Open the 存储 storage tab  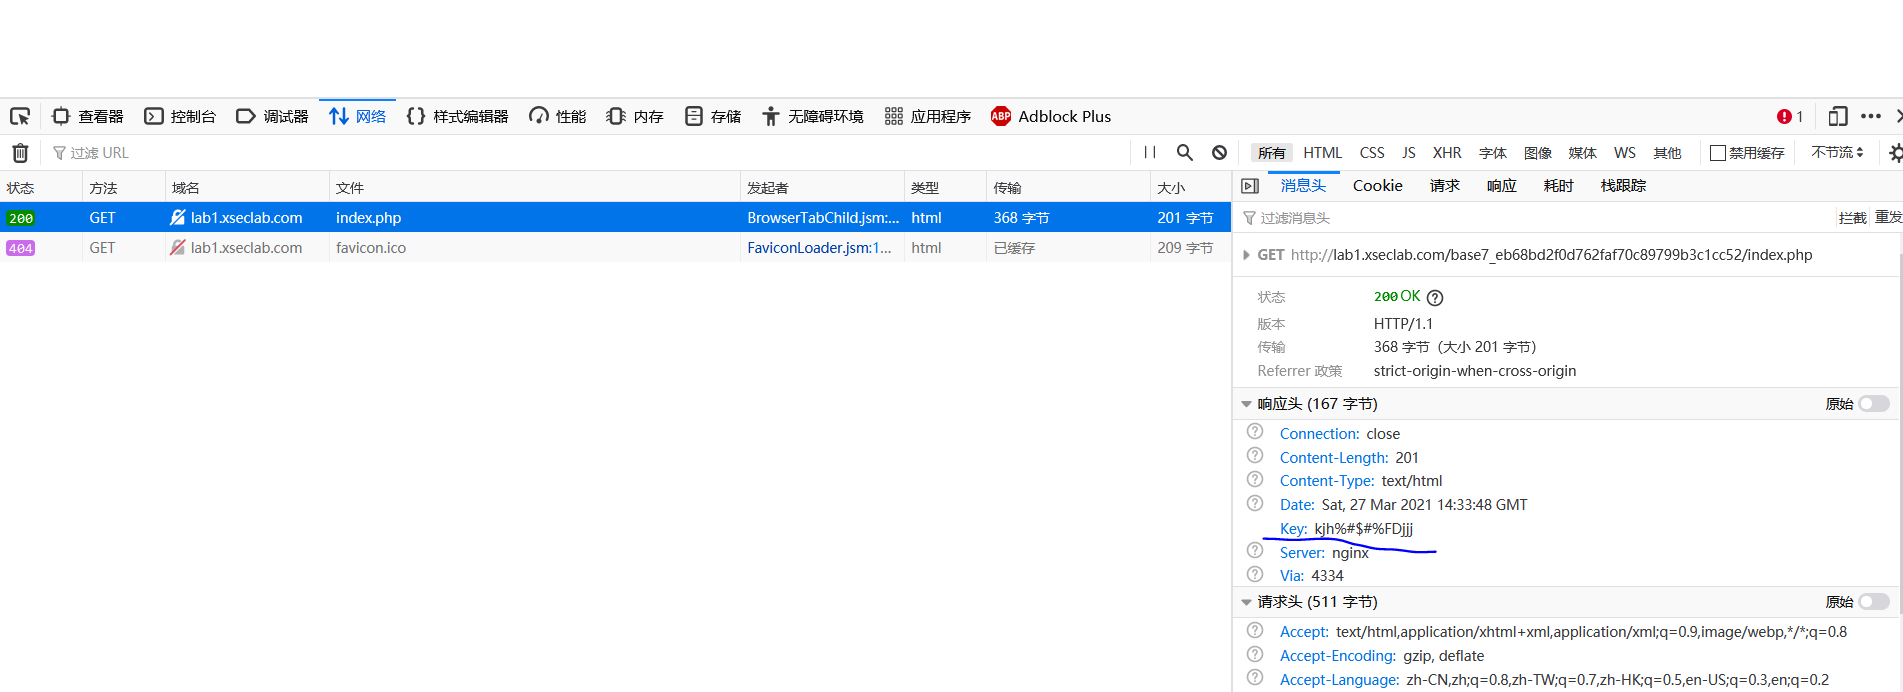[713, 116]
